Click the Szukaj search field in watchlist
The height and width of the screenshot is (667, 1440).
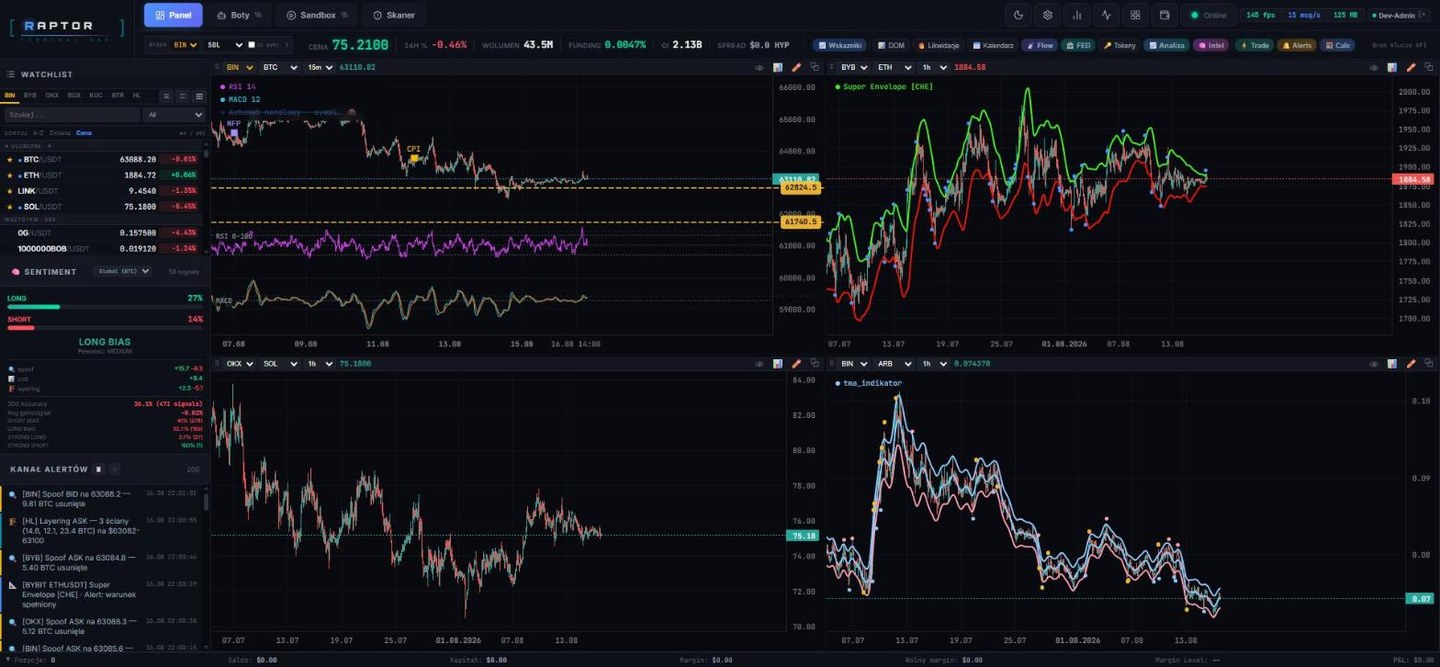click(72, 115)
